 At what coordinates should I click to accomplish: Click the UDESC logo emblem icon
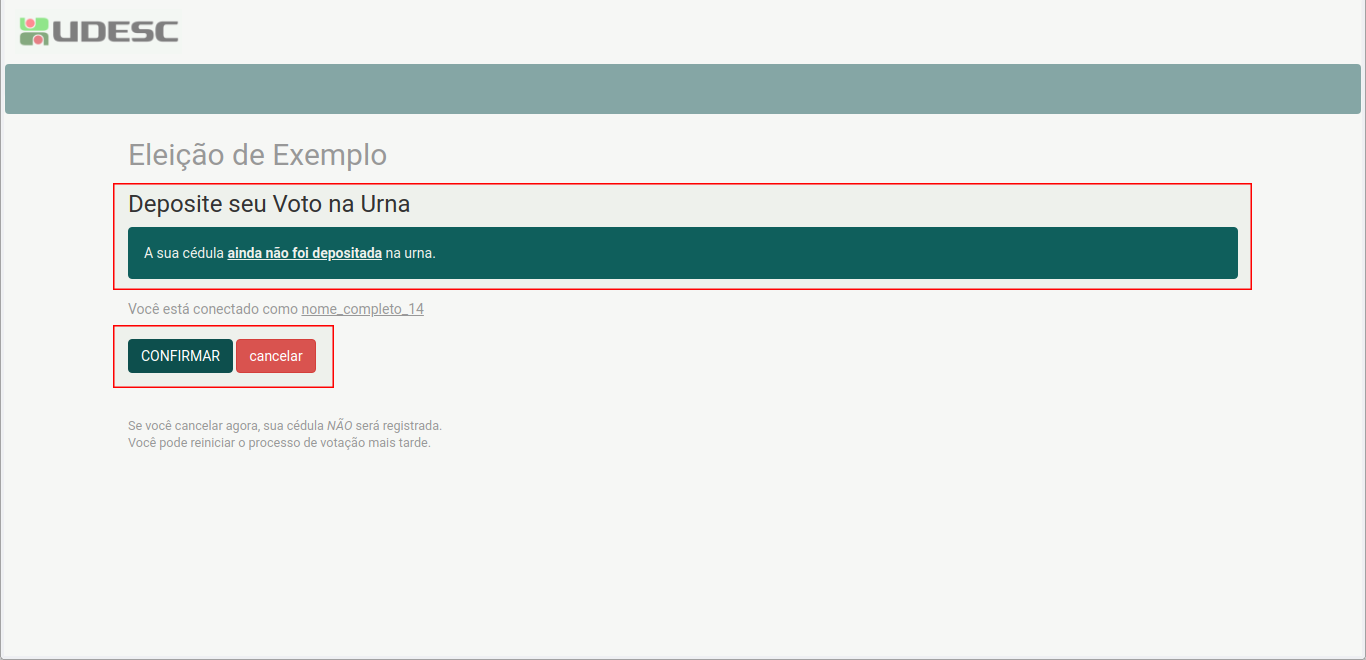[x=34, y=31]
